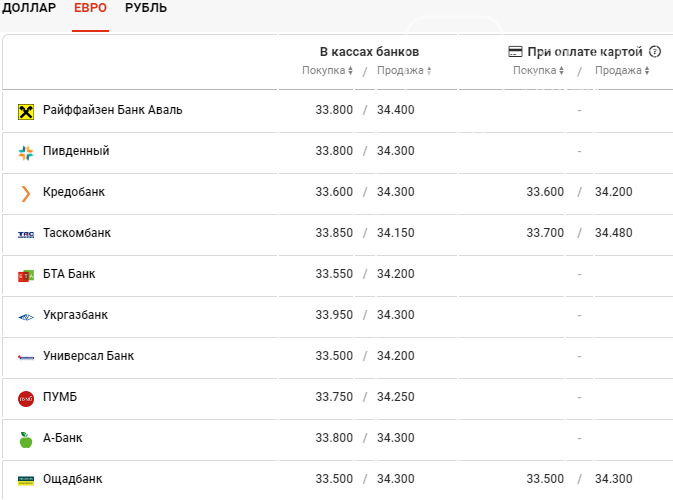Open the Универсал Банк link
The height and width of the screenshot is (500, 673).
88,356
